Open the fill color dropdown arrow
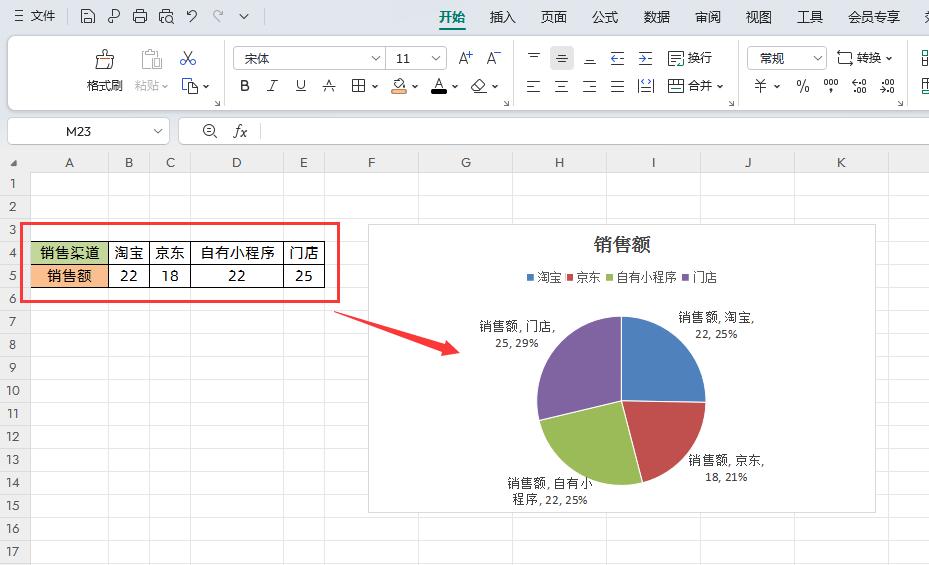The height and width of the screenshot is (565, 929). [x=415, y=86]
